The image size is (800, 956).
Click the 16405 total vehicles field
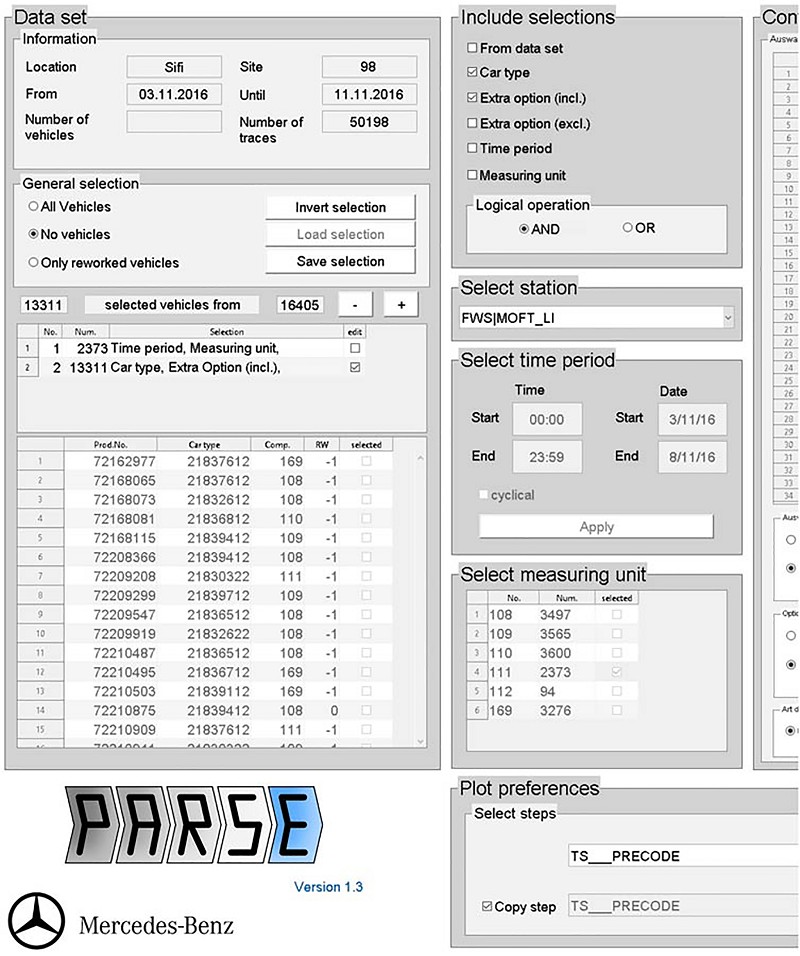pos(299,305)
